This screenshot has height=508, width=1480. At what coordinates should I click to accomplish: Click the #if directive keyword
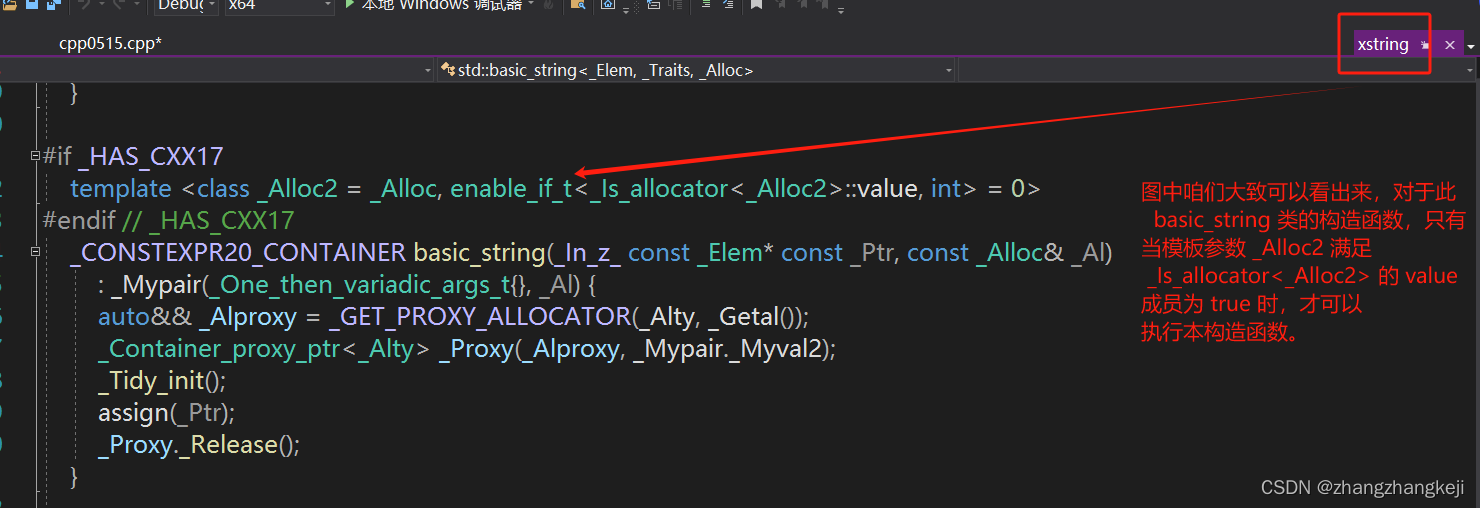point(58,156)
